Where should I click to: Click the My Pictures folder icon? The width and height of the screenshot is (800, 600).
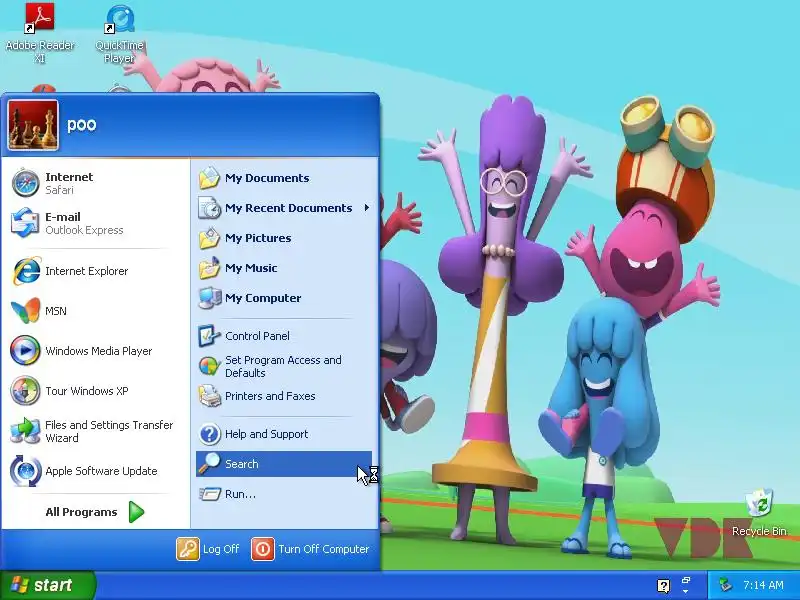(209, 238)
